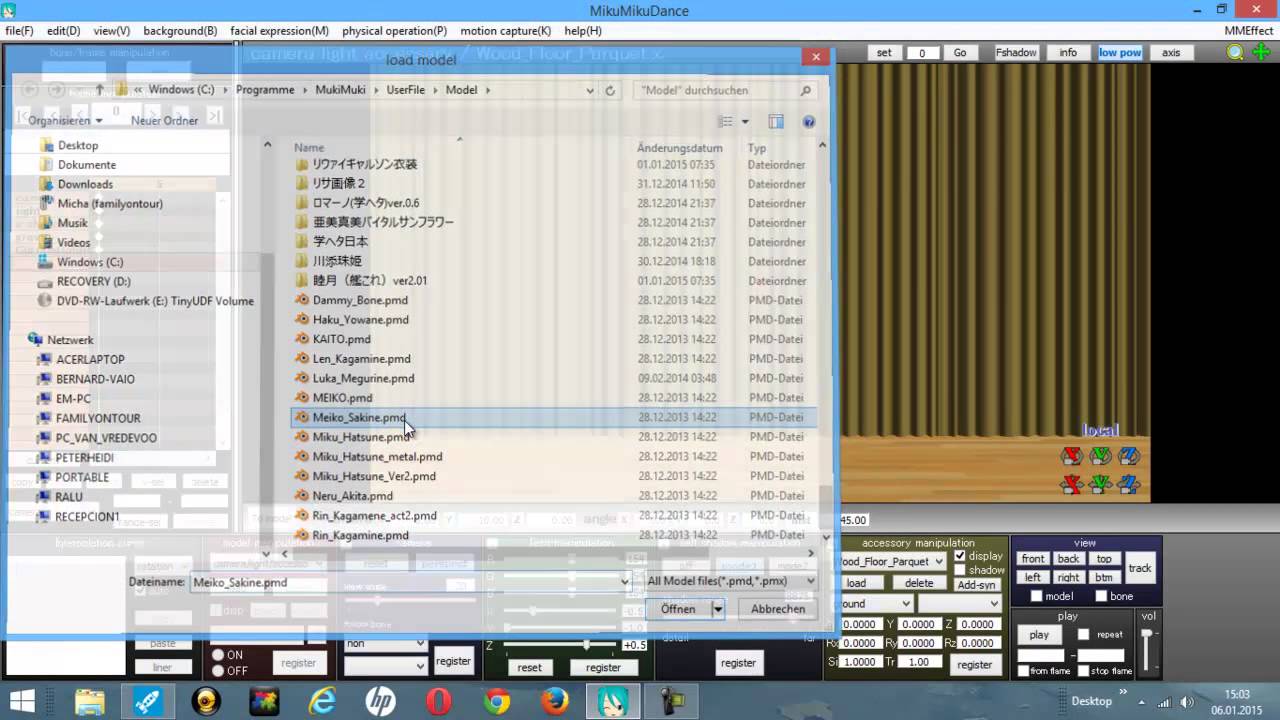
Task: Toggle the accessory shadow checkbox
Action: point(960,570)
